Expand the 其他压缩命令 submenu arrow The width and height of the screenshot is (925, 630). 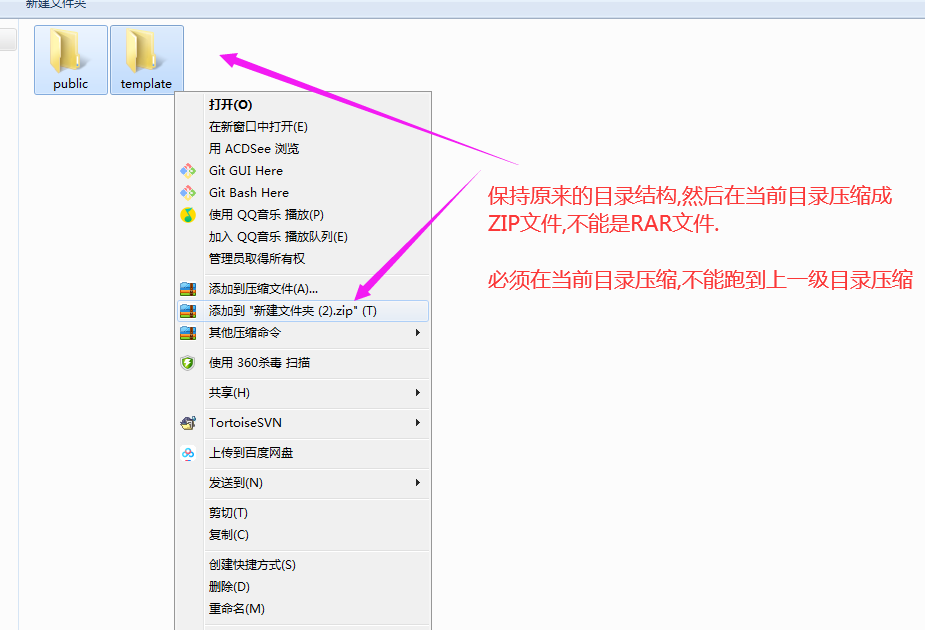[x=418, y=333]
